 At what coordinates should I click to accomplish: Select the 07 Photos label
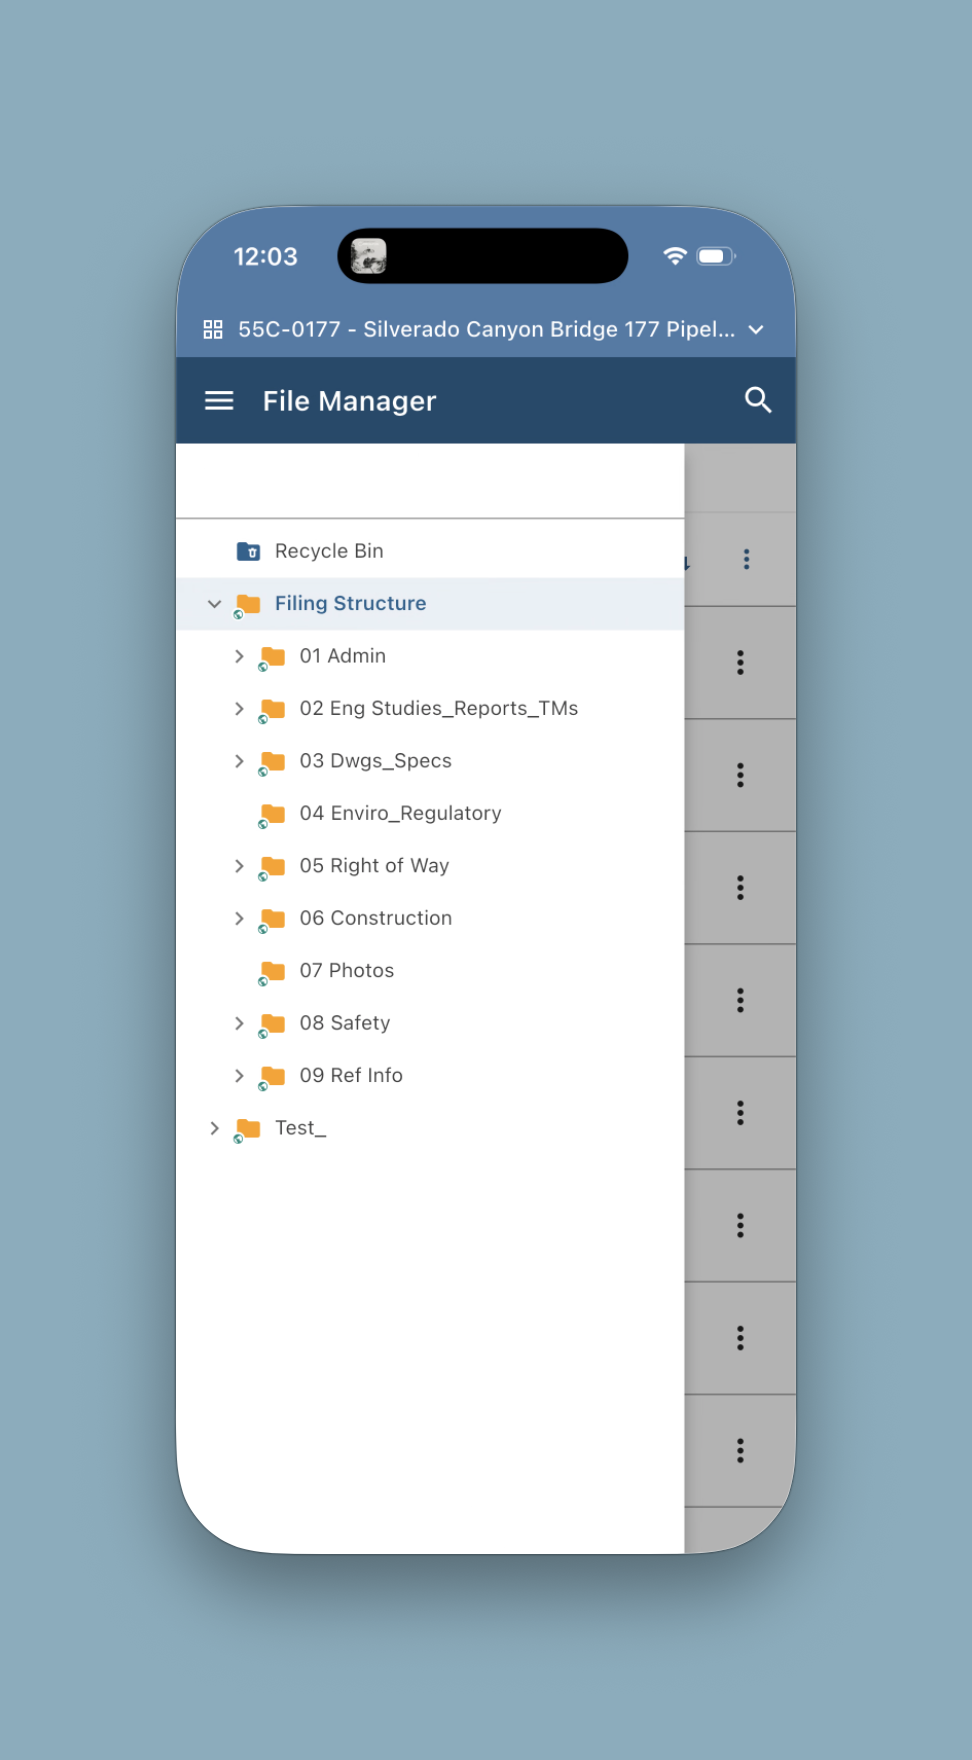[347, 970]
